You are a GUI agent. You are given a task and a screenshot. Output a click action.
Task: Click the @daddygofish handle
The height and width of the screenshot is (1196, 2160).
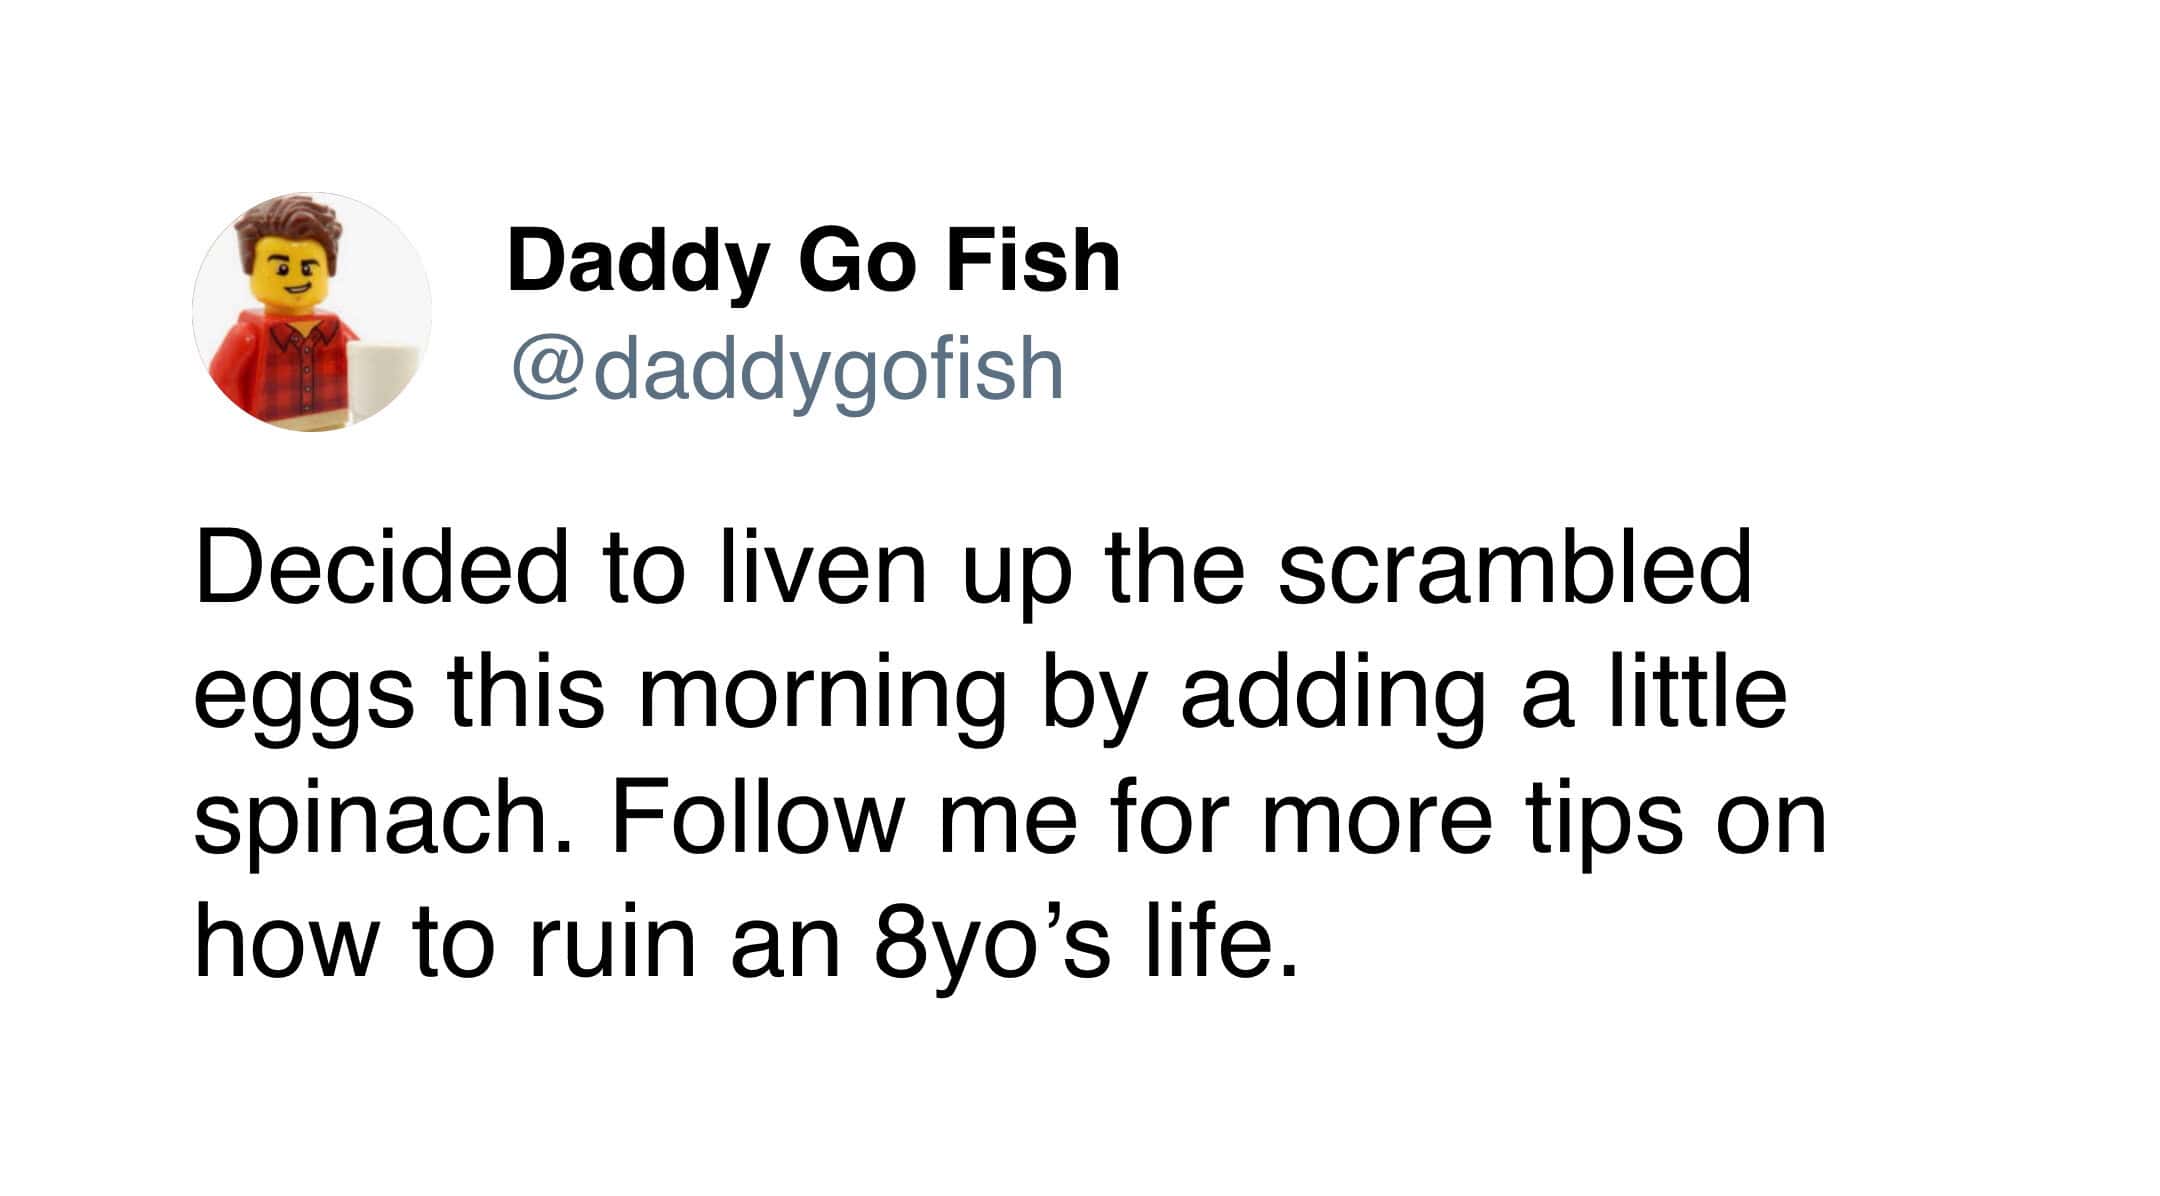[x=787, y=369]
